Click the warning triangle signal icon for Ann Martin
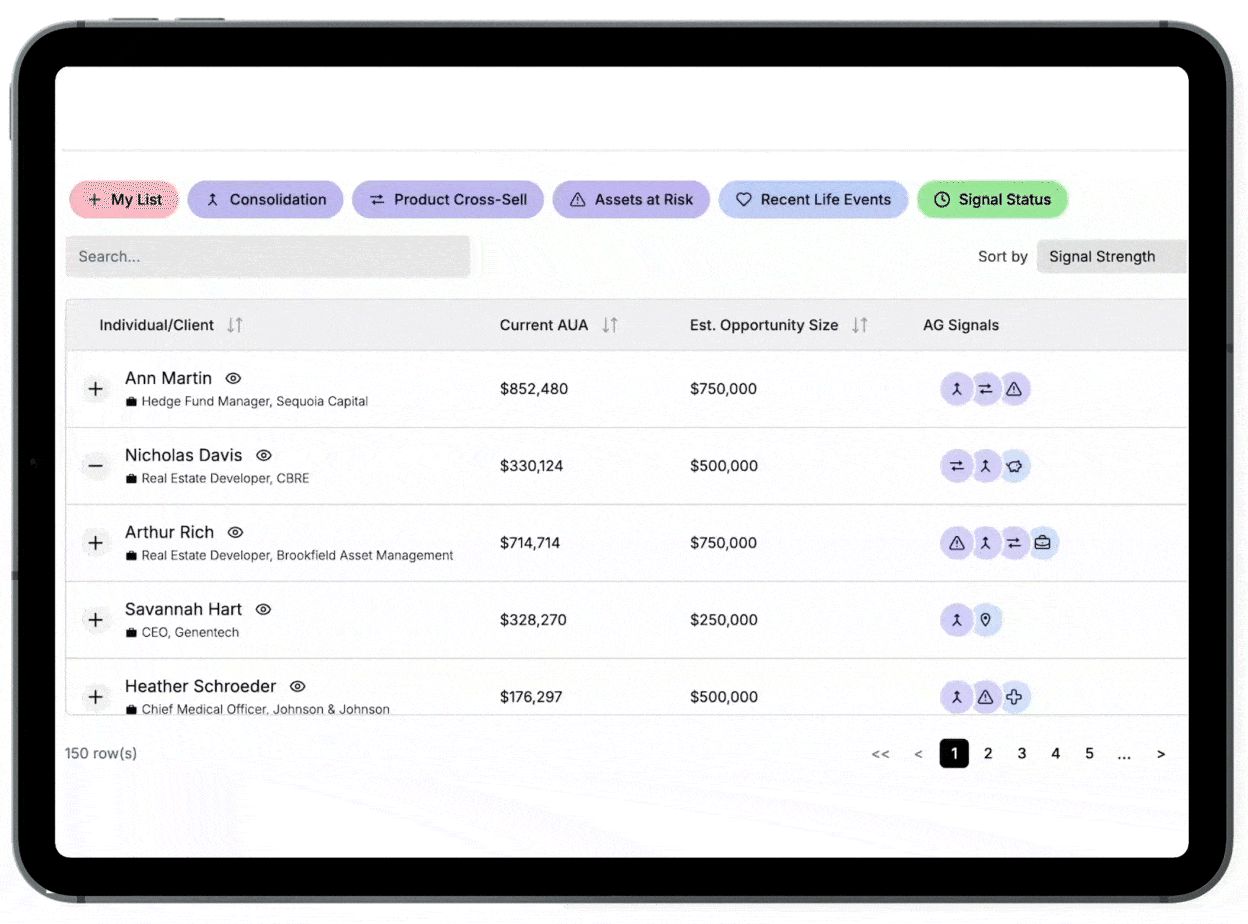 (1014, 389)
